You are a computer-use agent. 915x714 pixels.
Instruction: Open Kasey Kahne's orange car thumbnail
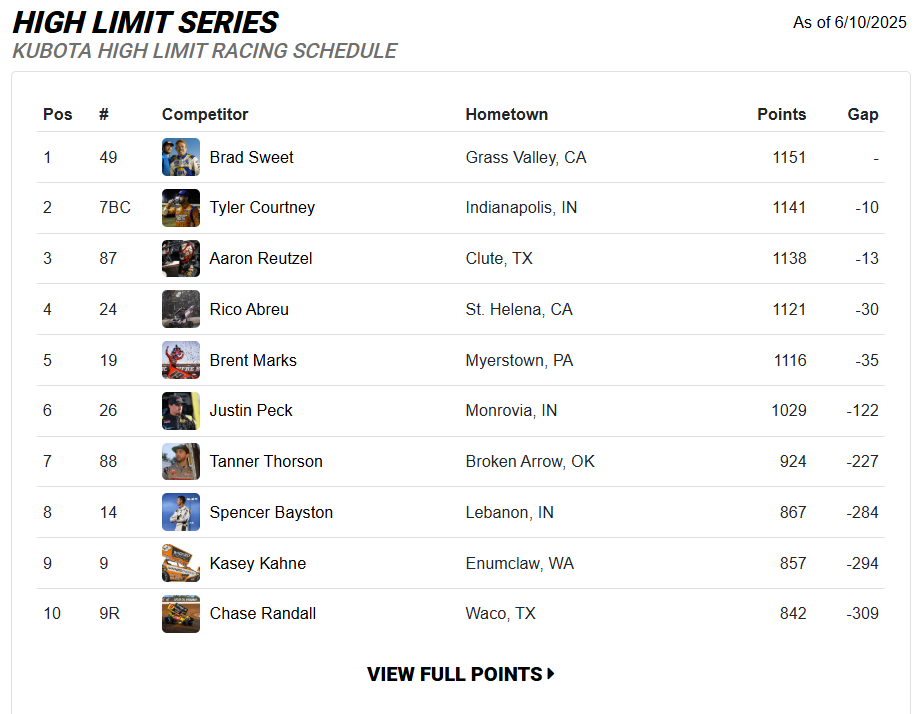(181, 563)
